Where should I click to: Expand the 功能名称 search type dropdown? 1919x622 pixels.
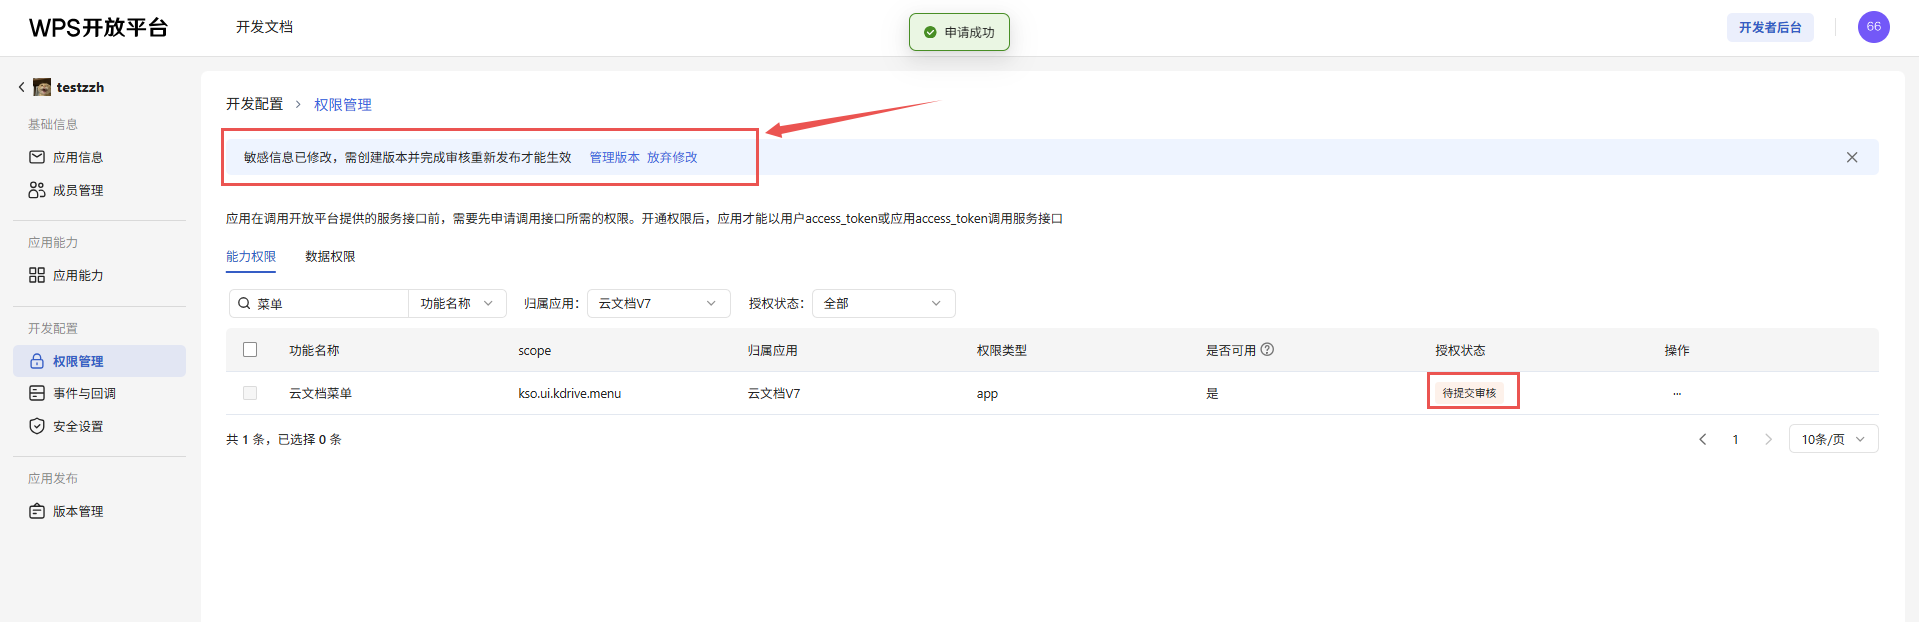coord(457,303)
